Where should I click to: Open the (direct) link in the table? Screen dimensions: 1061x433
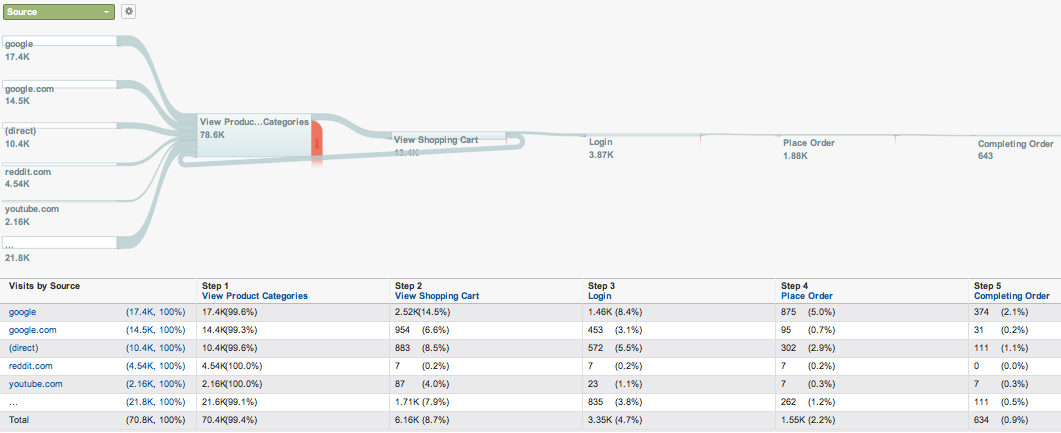[x=26, y=348]
